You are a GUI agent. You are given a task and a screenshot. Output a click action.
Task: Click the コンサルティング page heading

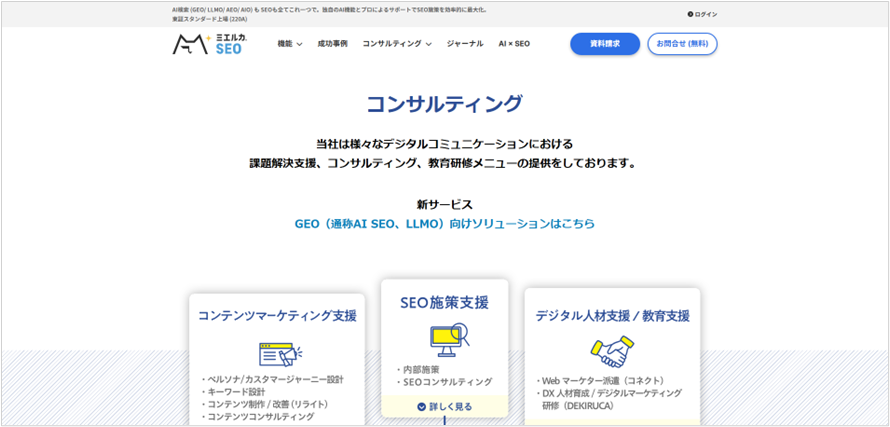click(x=444, y=104)
